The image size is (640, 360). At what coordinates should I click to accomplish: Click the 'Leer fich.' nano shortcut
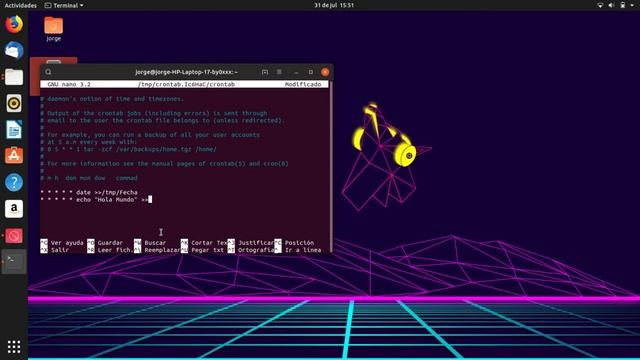(111, 250)
